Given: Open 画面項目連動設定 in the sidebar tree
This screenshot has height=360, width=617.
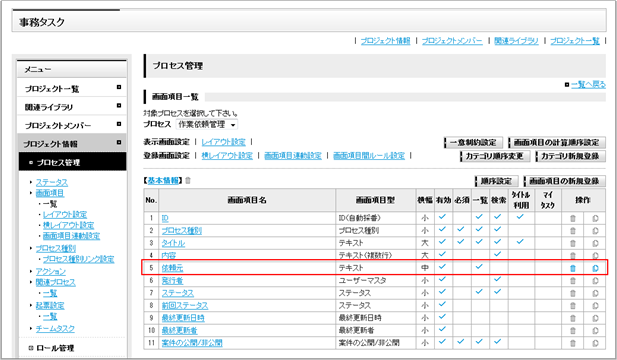Looking at the screenshot, I should (71, 236).
